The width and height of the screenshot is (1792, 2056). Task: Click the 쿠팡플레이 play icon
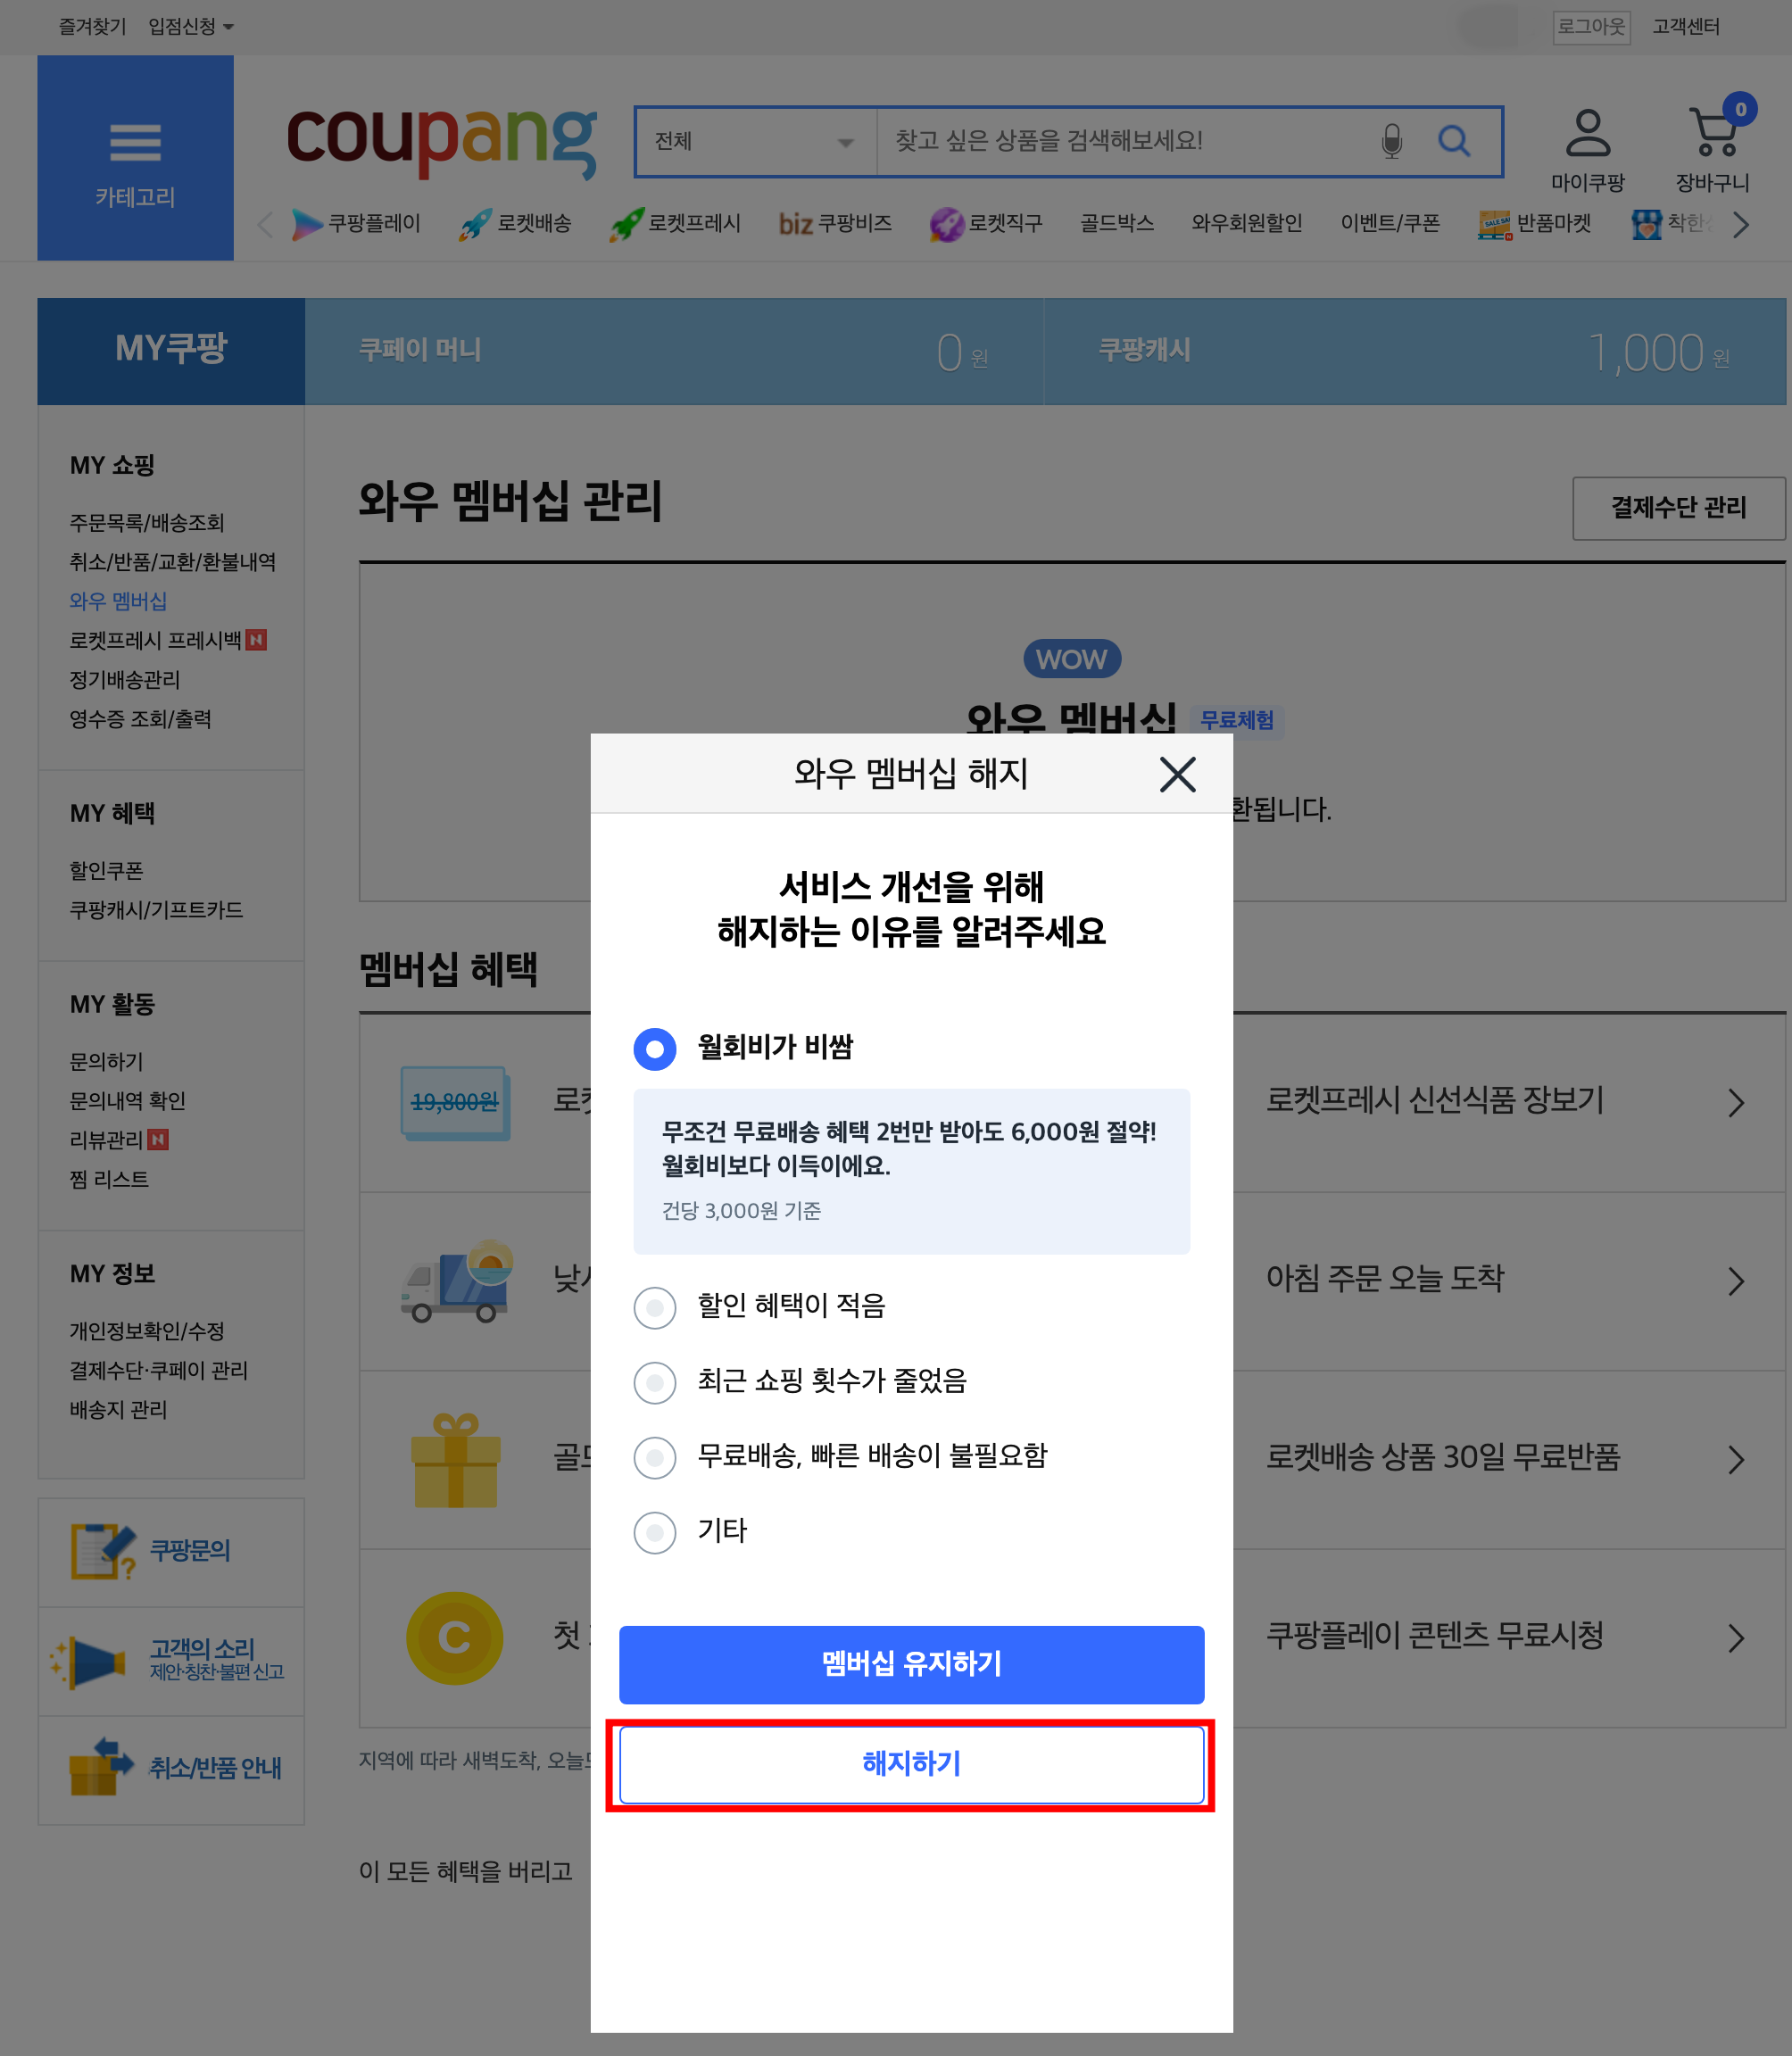306,224
